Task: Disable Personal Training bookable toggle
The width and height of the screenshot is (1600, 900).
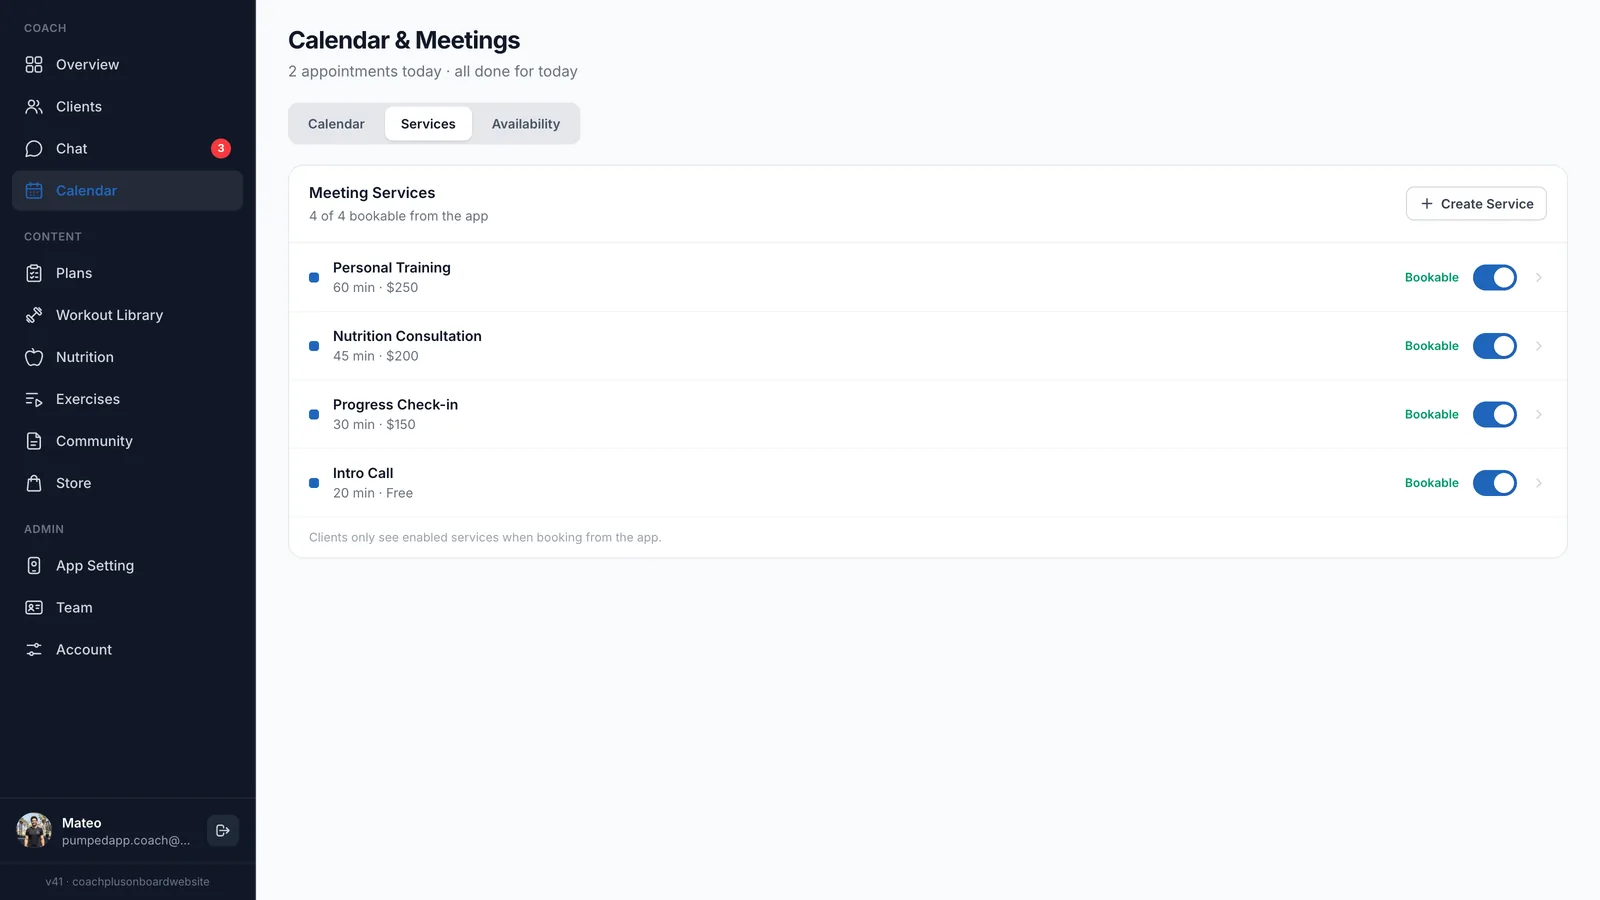Action: tap(1495, 277)
